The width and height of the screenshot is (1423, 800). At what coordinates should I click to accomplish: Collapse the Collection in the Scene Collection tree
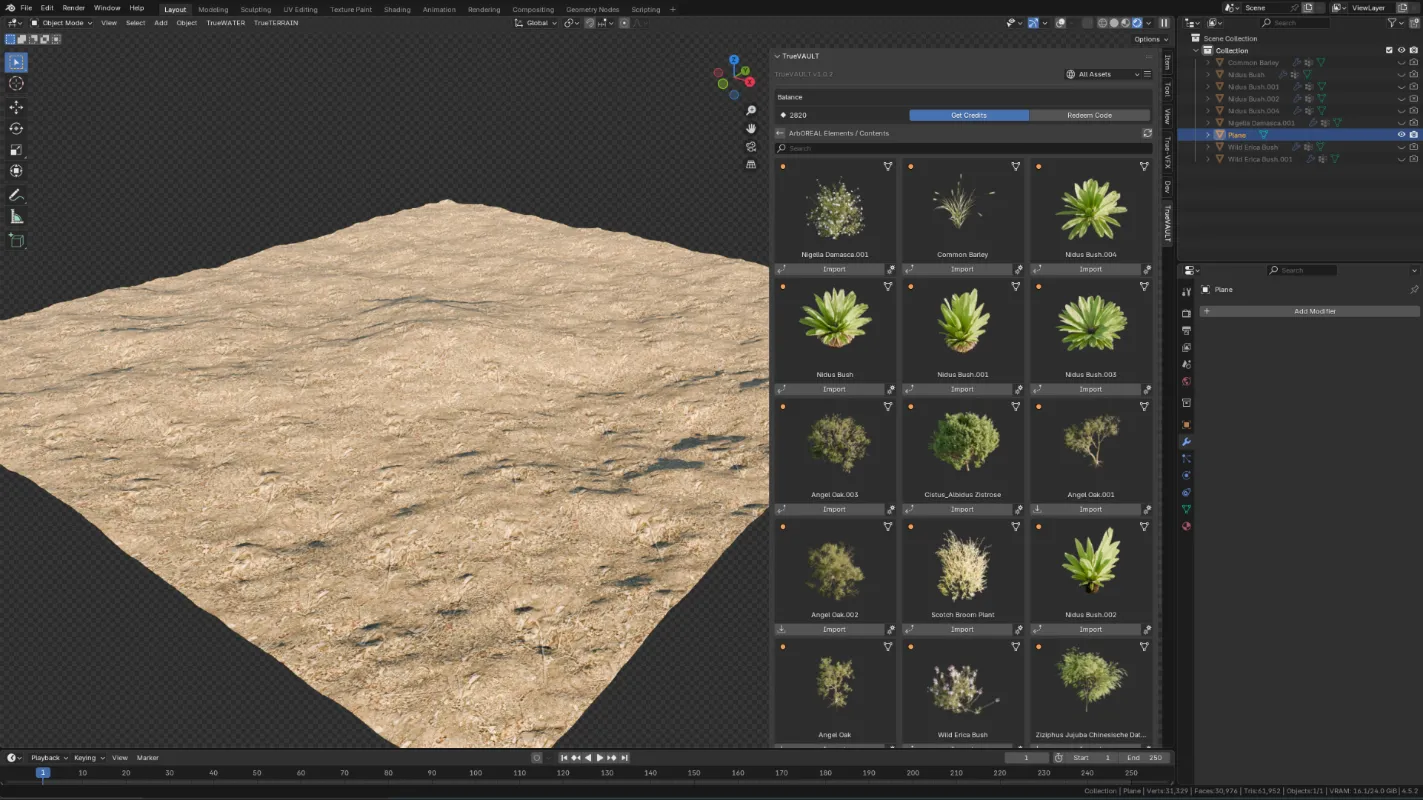1196,50
